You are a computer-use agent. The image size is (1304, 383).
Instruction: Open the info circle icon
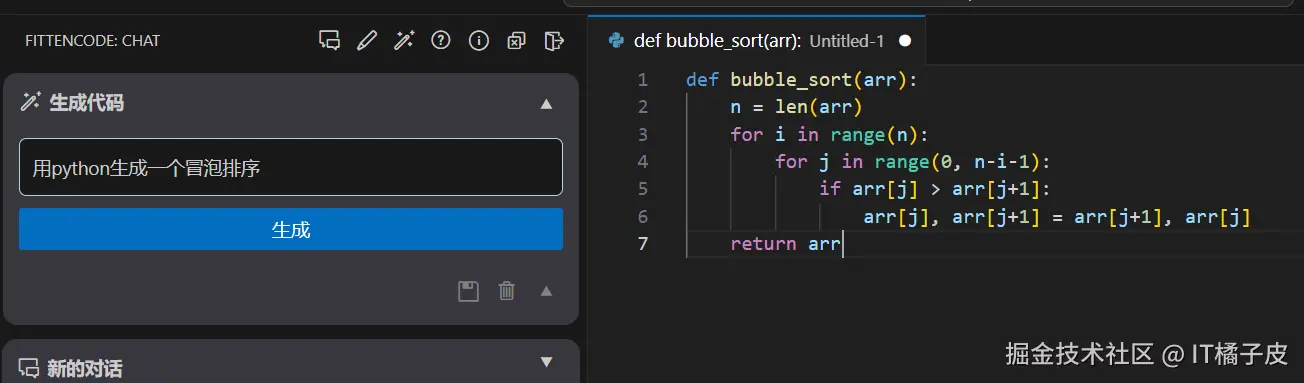479,41
